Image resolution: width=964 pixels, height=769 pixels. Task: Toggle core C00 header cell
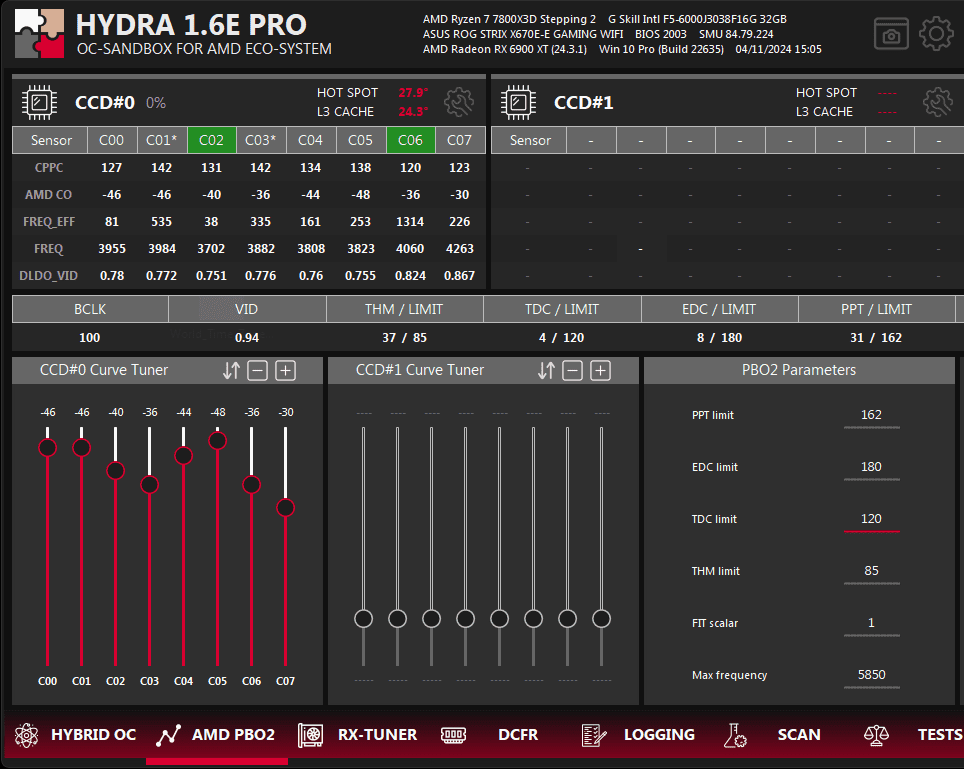(x=111, y=140)
